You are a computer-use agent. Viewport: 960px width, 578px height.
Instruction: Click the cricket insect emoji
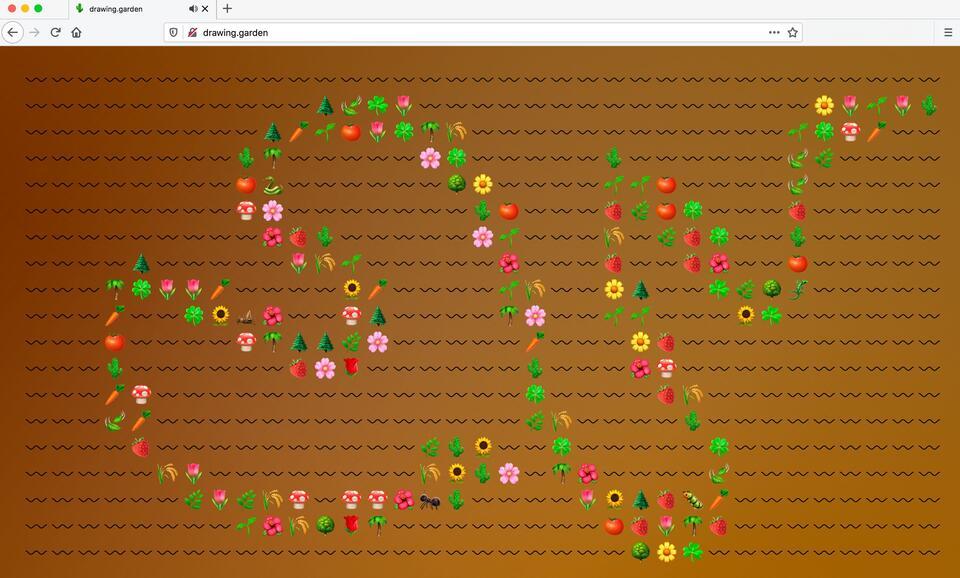pyautogui.click(x=246, y=317)
